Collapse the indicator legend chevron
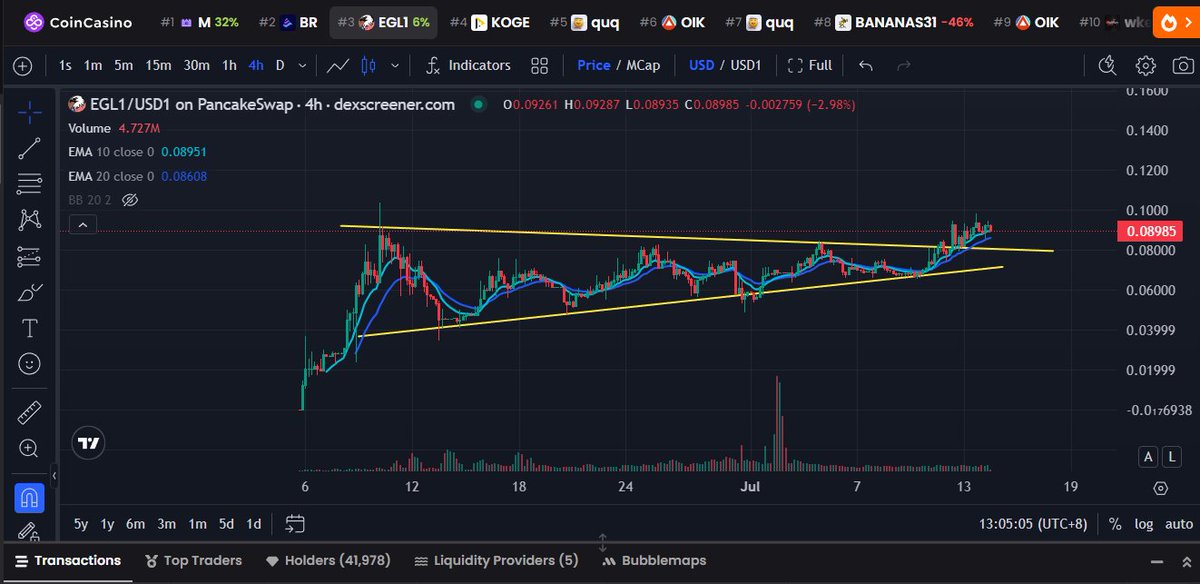 tap(83, 226)
